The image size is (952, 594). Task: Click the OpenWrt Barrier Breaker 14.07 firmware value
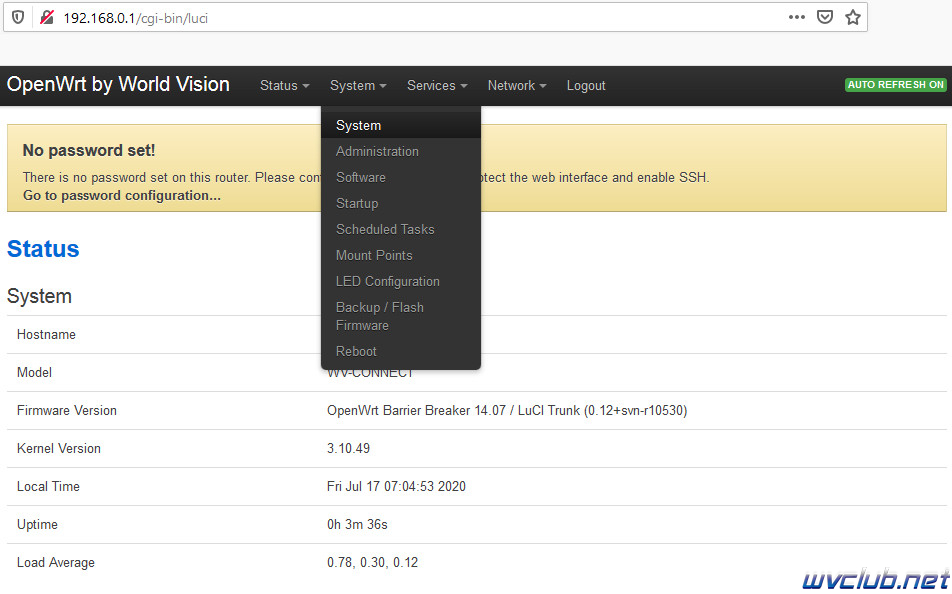point(507,411)
